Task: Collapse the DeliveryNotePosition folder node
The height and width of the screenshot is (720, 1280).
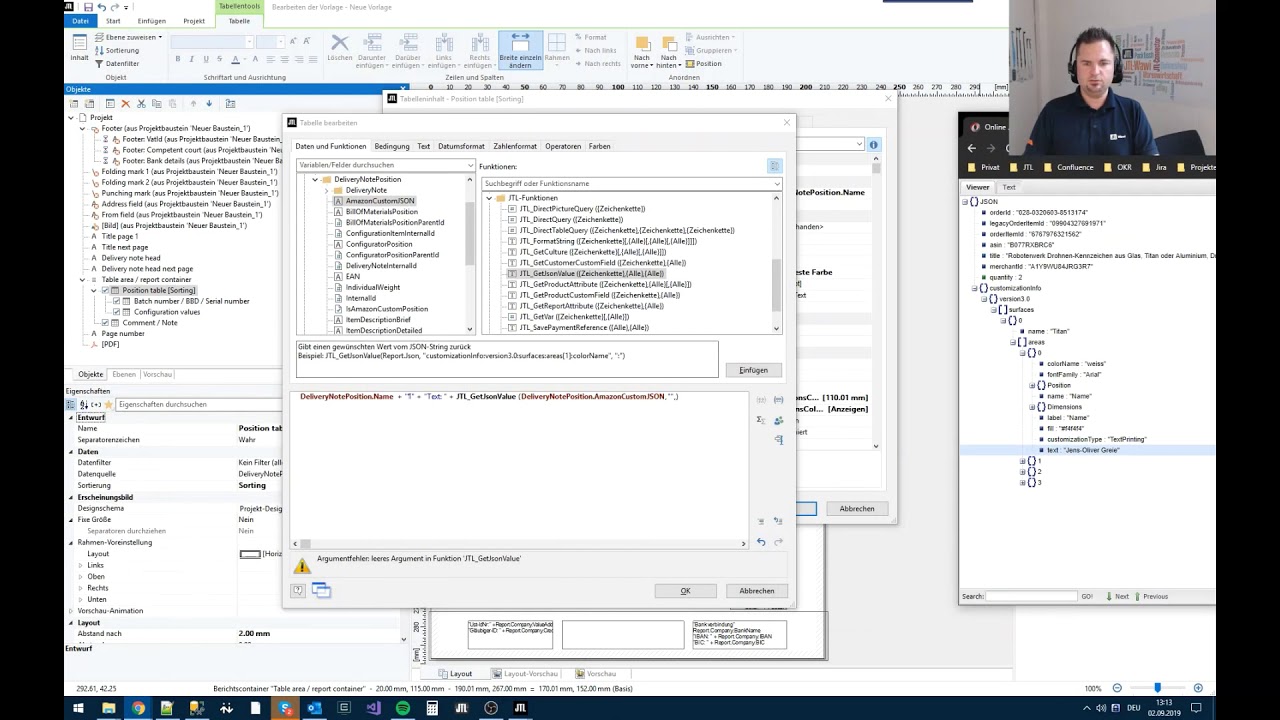Action: point(315,180)
